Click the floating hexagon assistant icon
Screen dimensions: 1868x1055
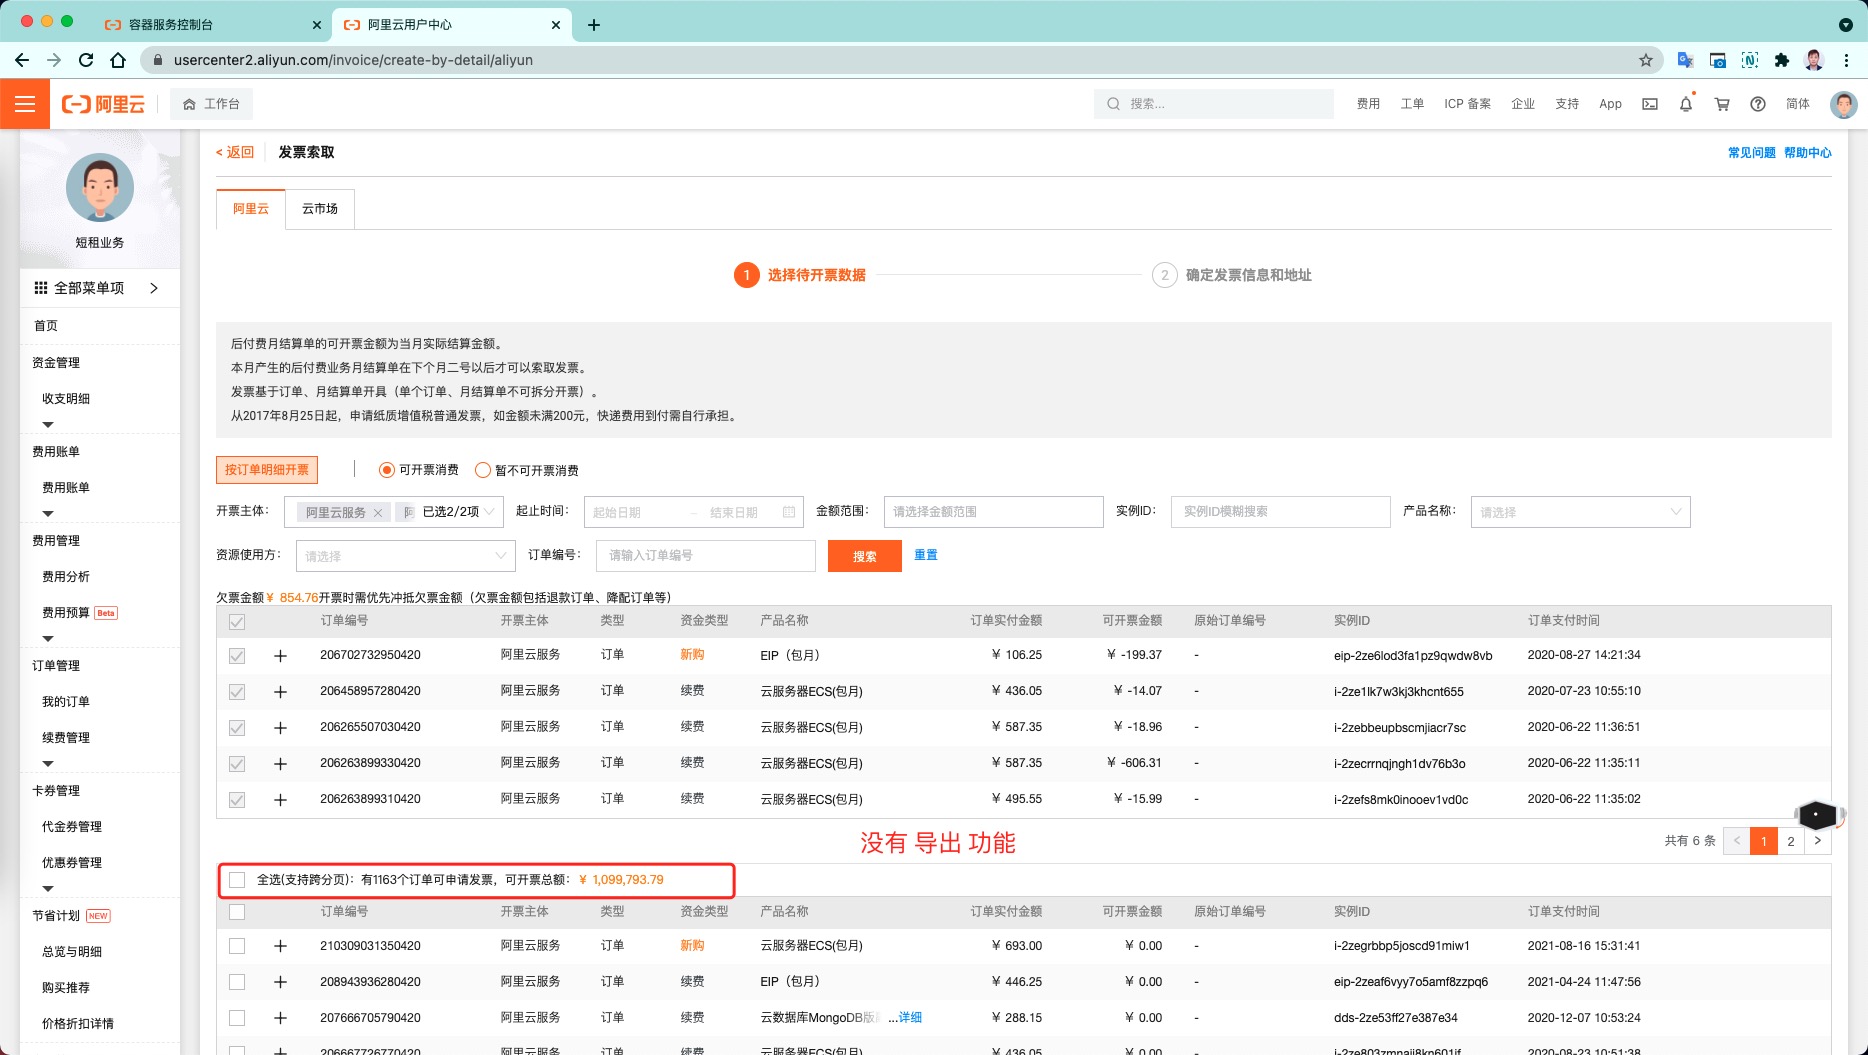click(x=1816, y=815)
